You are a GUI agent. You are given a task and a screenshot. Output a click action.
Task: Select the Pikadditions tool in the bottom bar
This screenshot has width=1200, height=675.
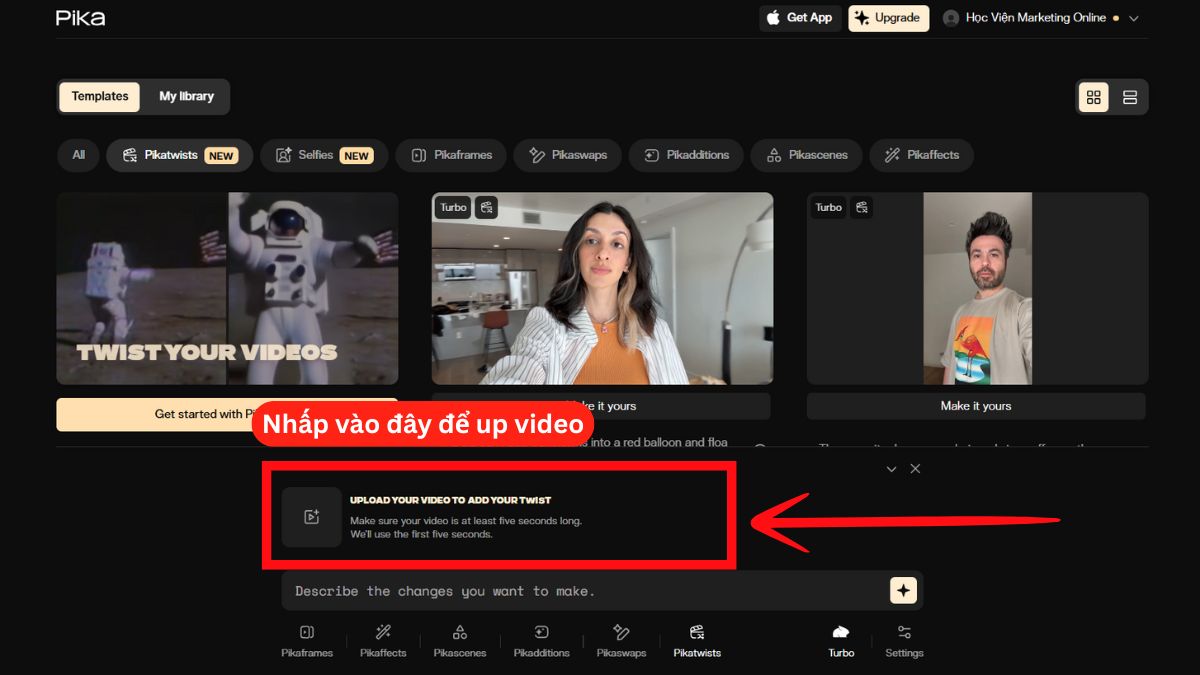pos(541,641)
